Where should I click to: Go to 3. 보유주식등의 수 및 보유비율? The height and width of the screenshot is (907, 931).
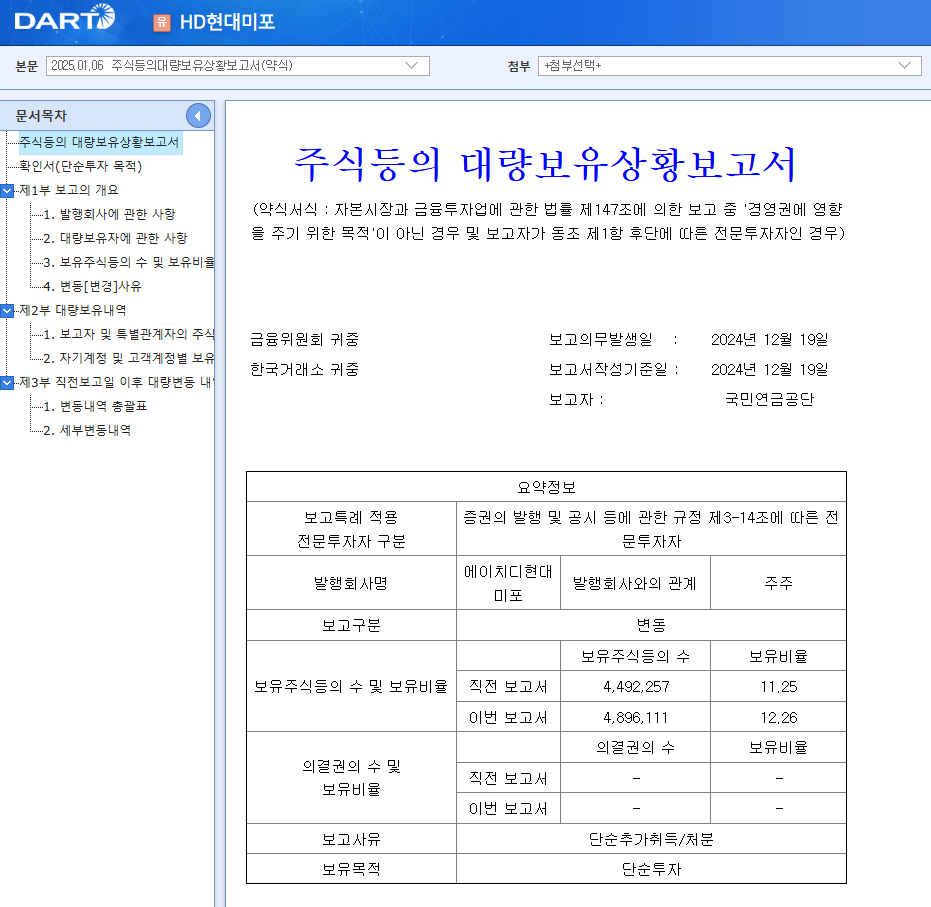click(128, 262)
